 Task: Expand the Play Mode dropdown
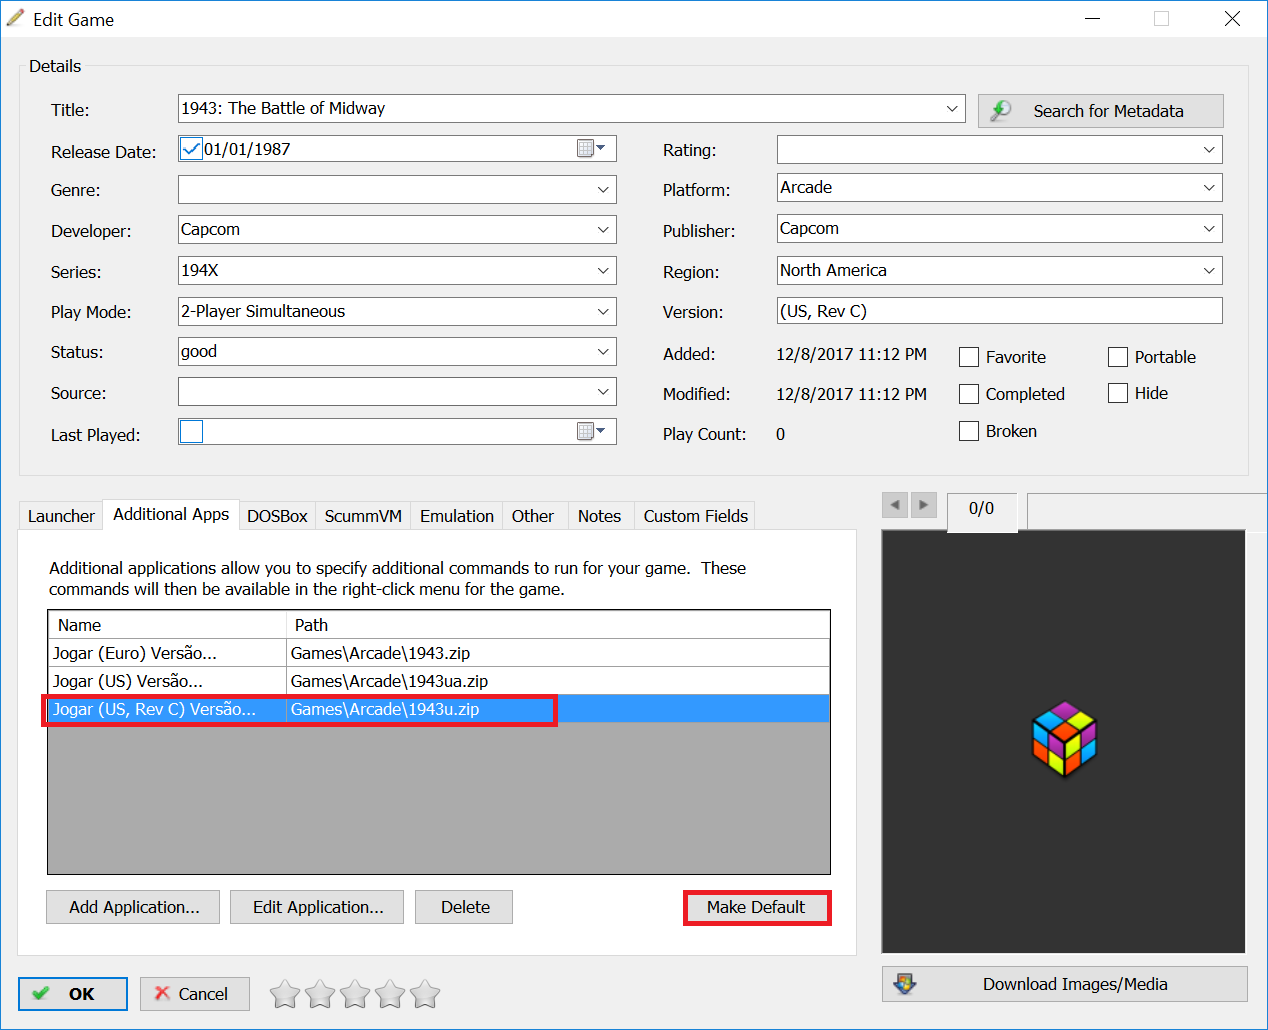click(x=603, y=311)
